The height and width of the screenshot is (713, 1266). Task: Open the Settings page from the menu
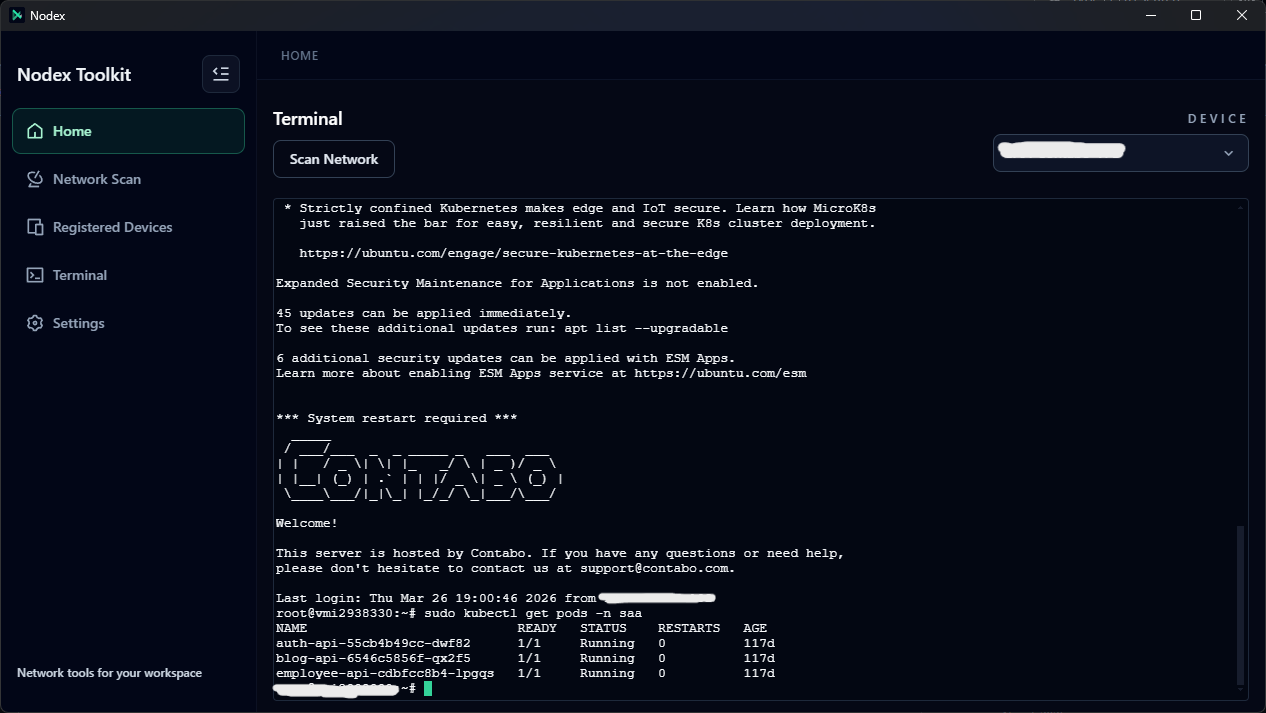78,322
